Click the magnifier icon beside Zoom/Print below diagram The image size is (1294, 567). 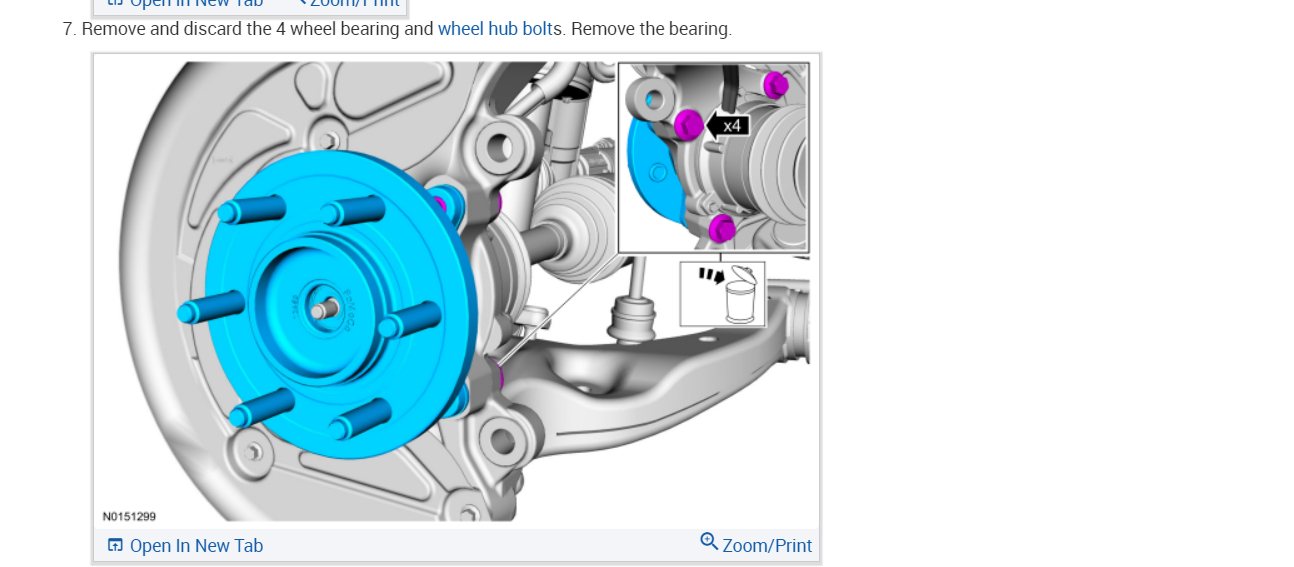click(709, 542)
